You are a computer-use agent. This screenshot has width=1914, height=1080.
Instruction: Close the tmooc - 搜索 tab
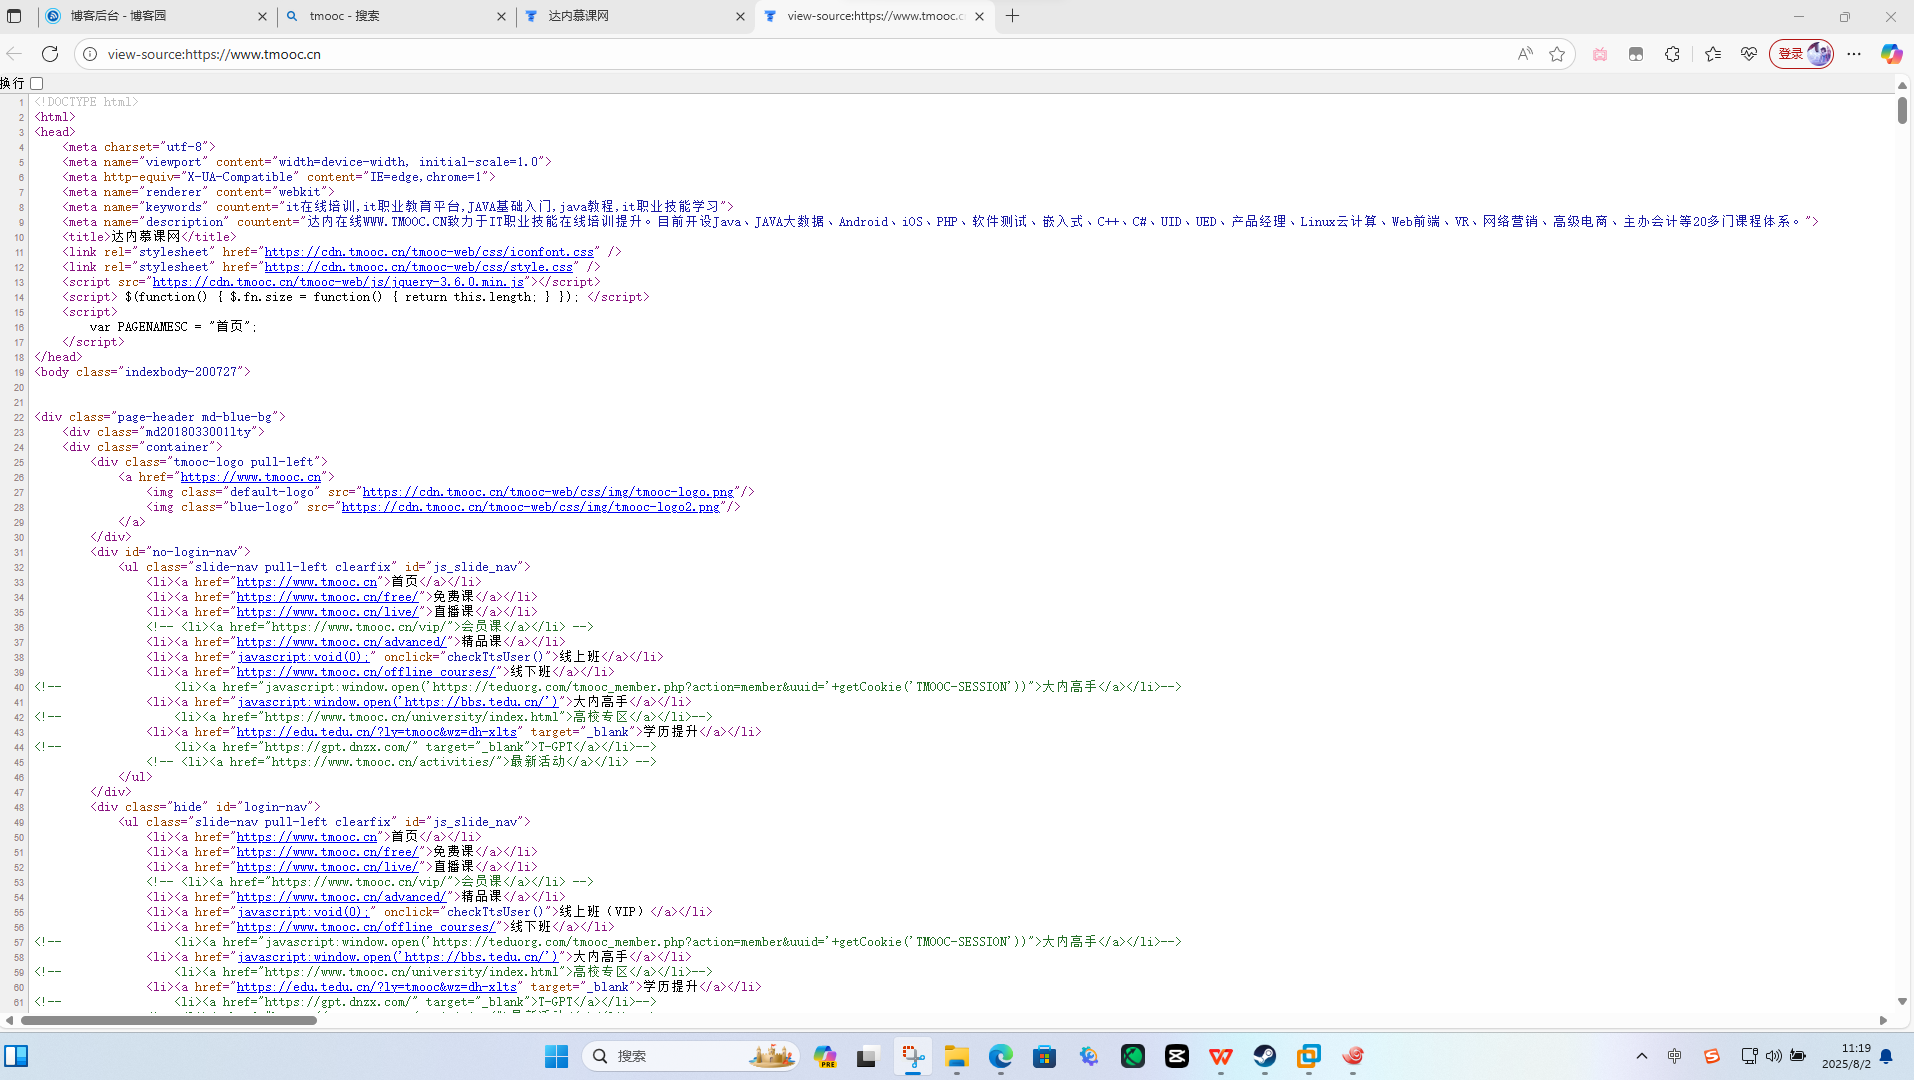pos(501,16)
